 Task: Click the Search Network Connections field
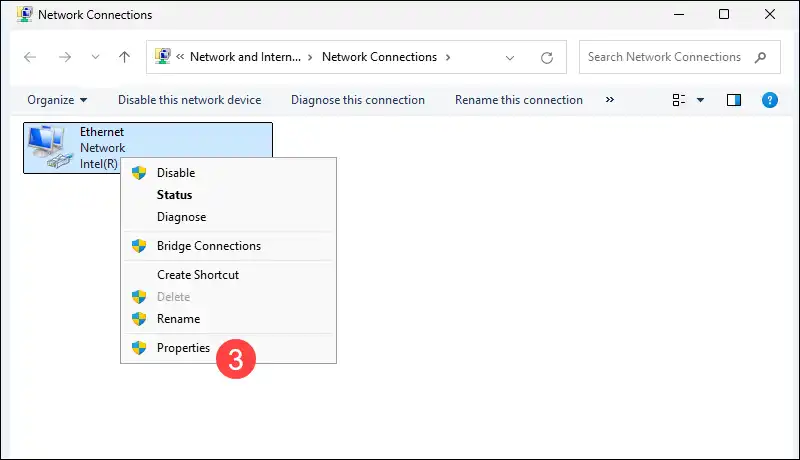[664, 57]
